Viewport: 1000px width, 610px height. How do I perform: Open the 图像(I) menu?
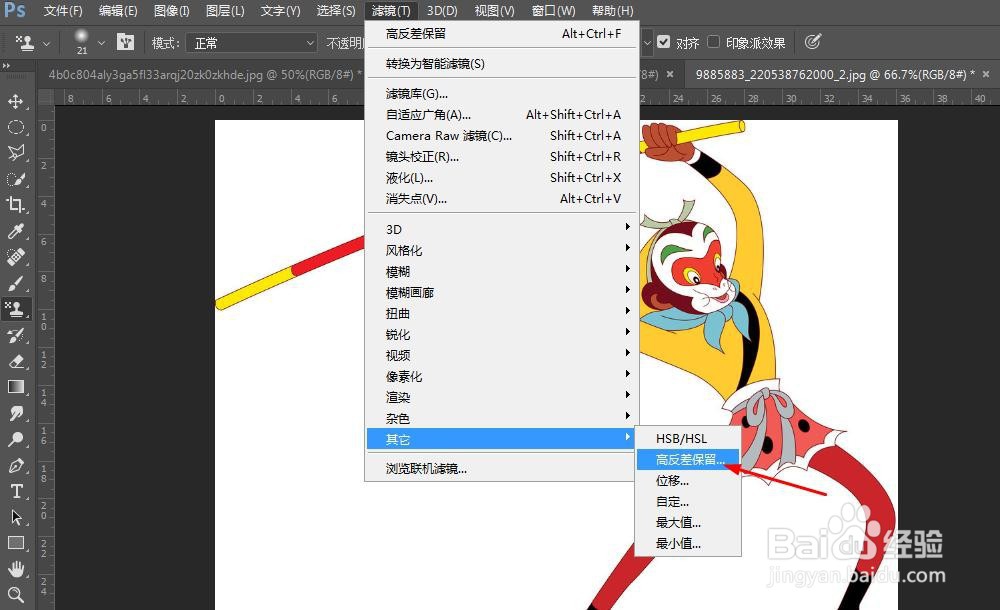coord(172,11)
